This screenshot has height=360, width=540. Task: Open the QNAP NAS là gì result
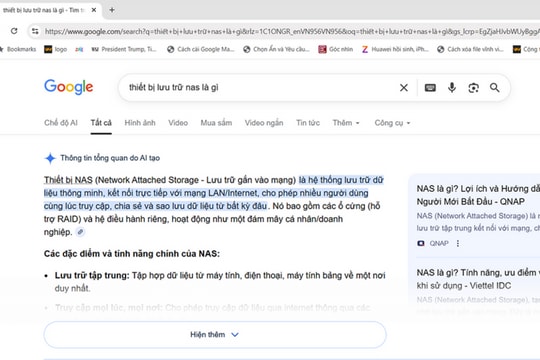(x=478, y=195)
